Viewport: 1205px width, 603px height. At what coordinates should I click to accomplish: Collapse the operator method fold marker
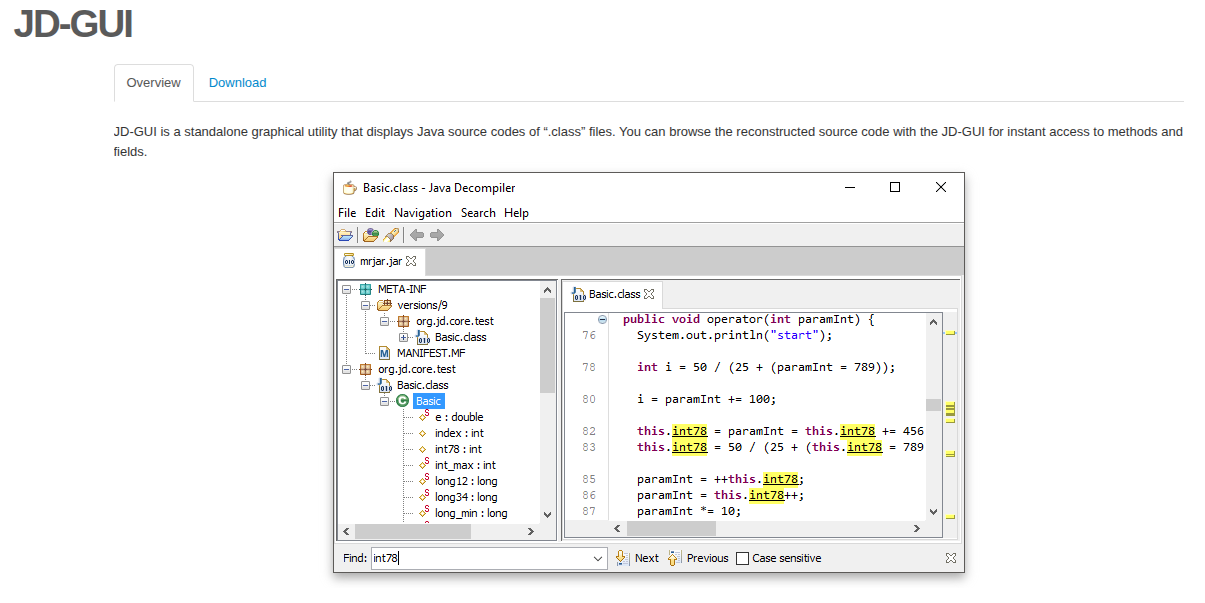[602, 320]
